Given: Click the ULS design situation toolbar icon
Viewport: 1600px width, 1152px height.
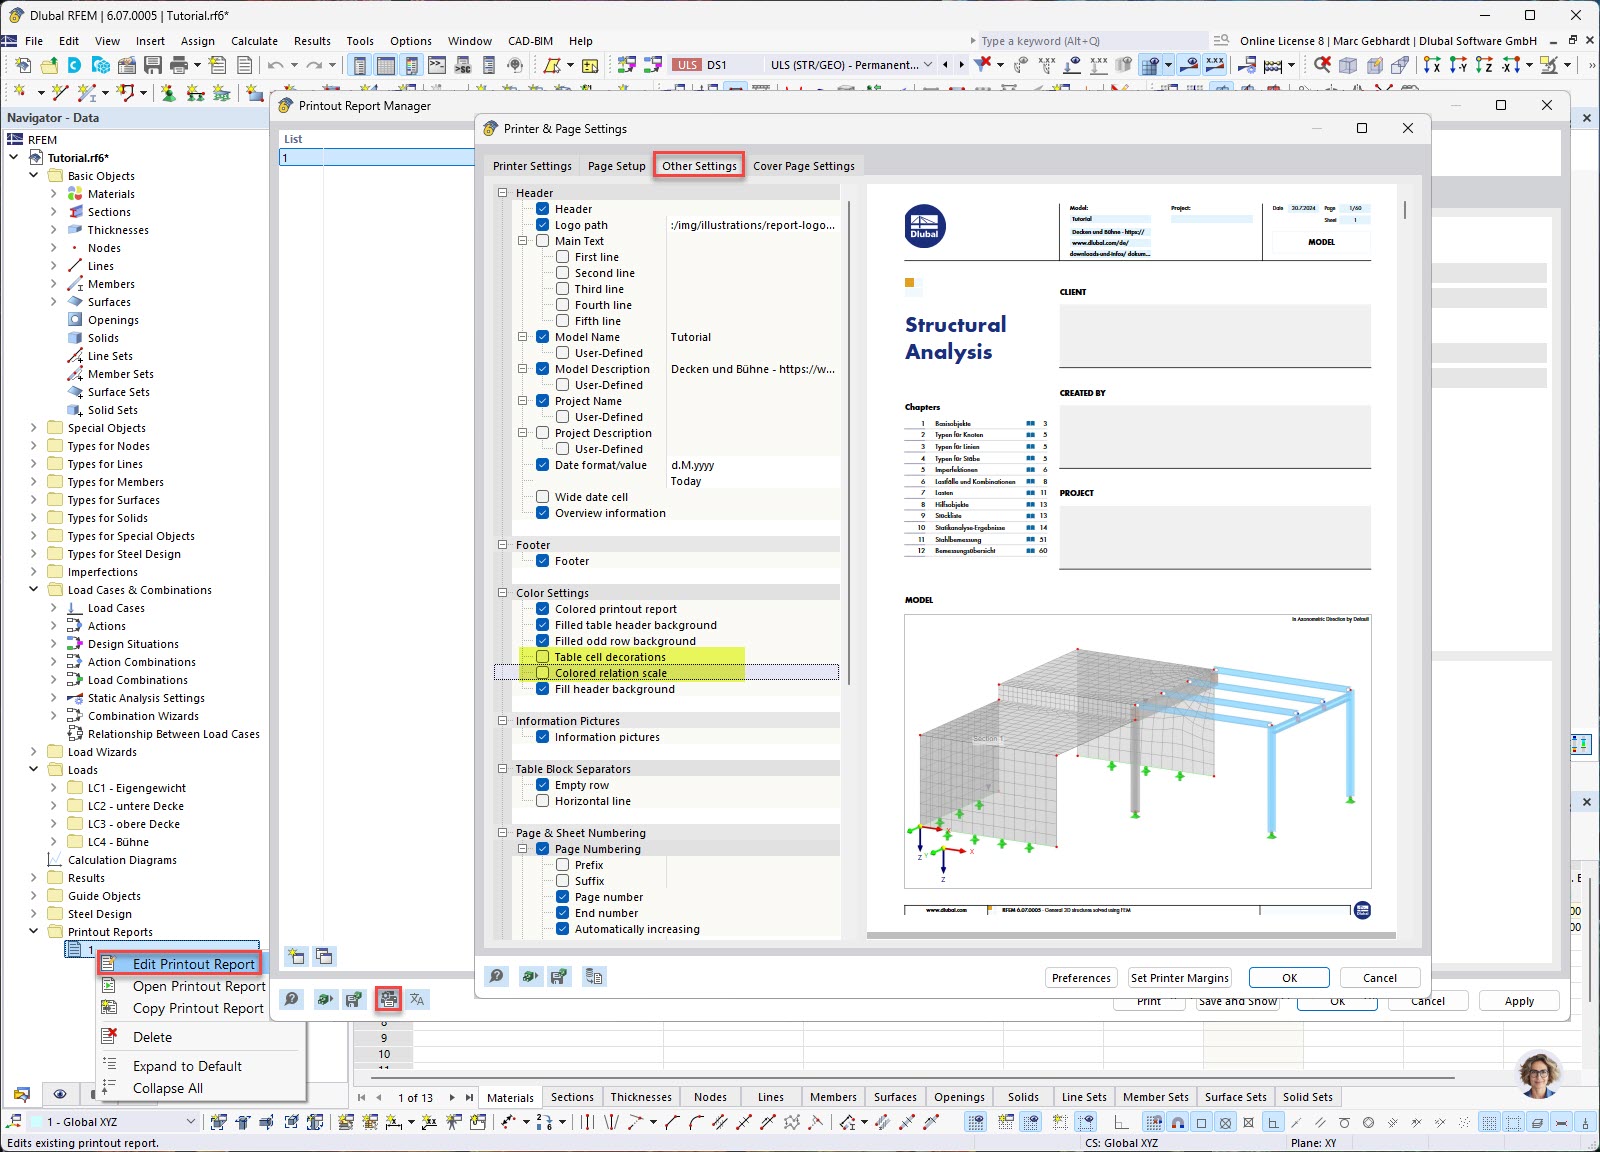Looking at the screenshot, I should point(688,64).
